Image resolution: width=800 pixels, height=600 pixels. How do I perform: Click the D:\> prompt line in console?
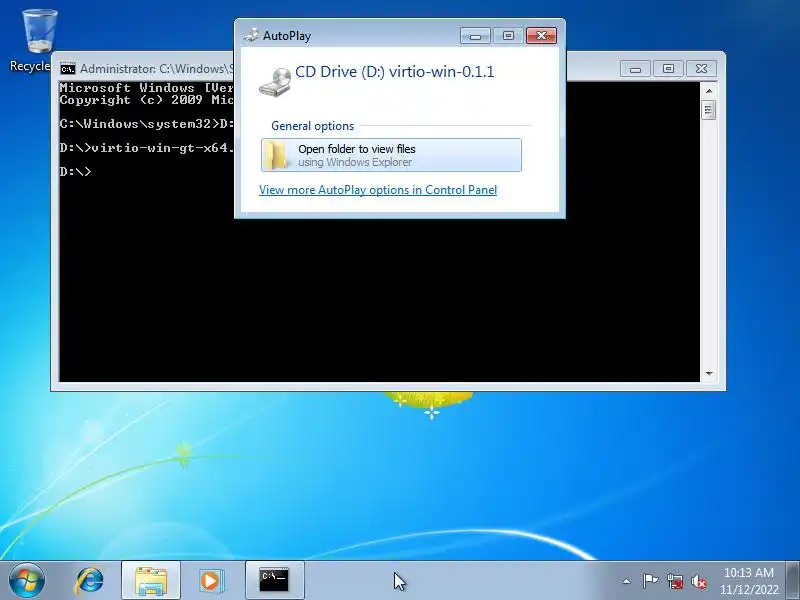(76, 171)
